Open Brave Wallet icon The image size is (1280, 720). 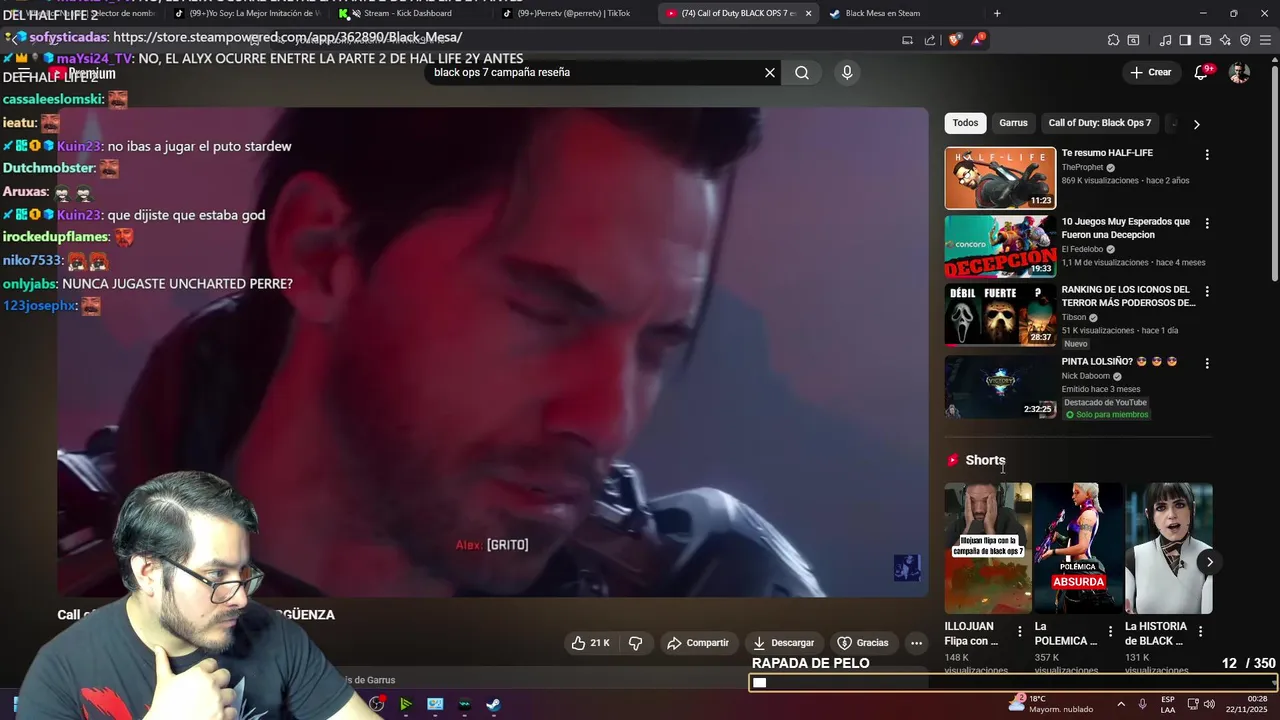[x=1205, y=40]
